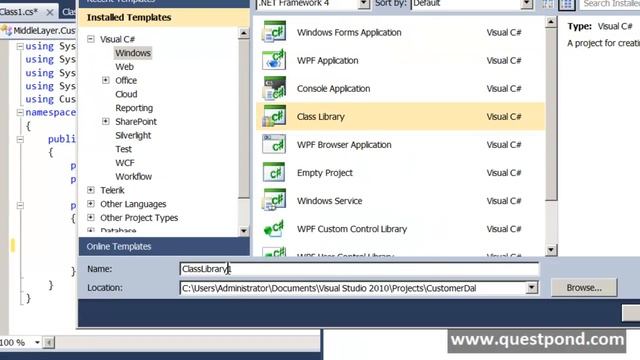Open the .NET Framework 4 dropdown
The height and width of the screenshot is (360, 640).
point(363,4)
